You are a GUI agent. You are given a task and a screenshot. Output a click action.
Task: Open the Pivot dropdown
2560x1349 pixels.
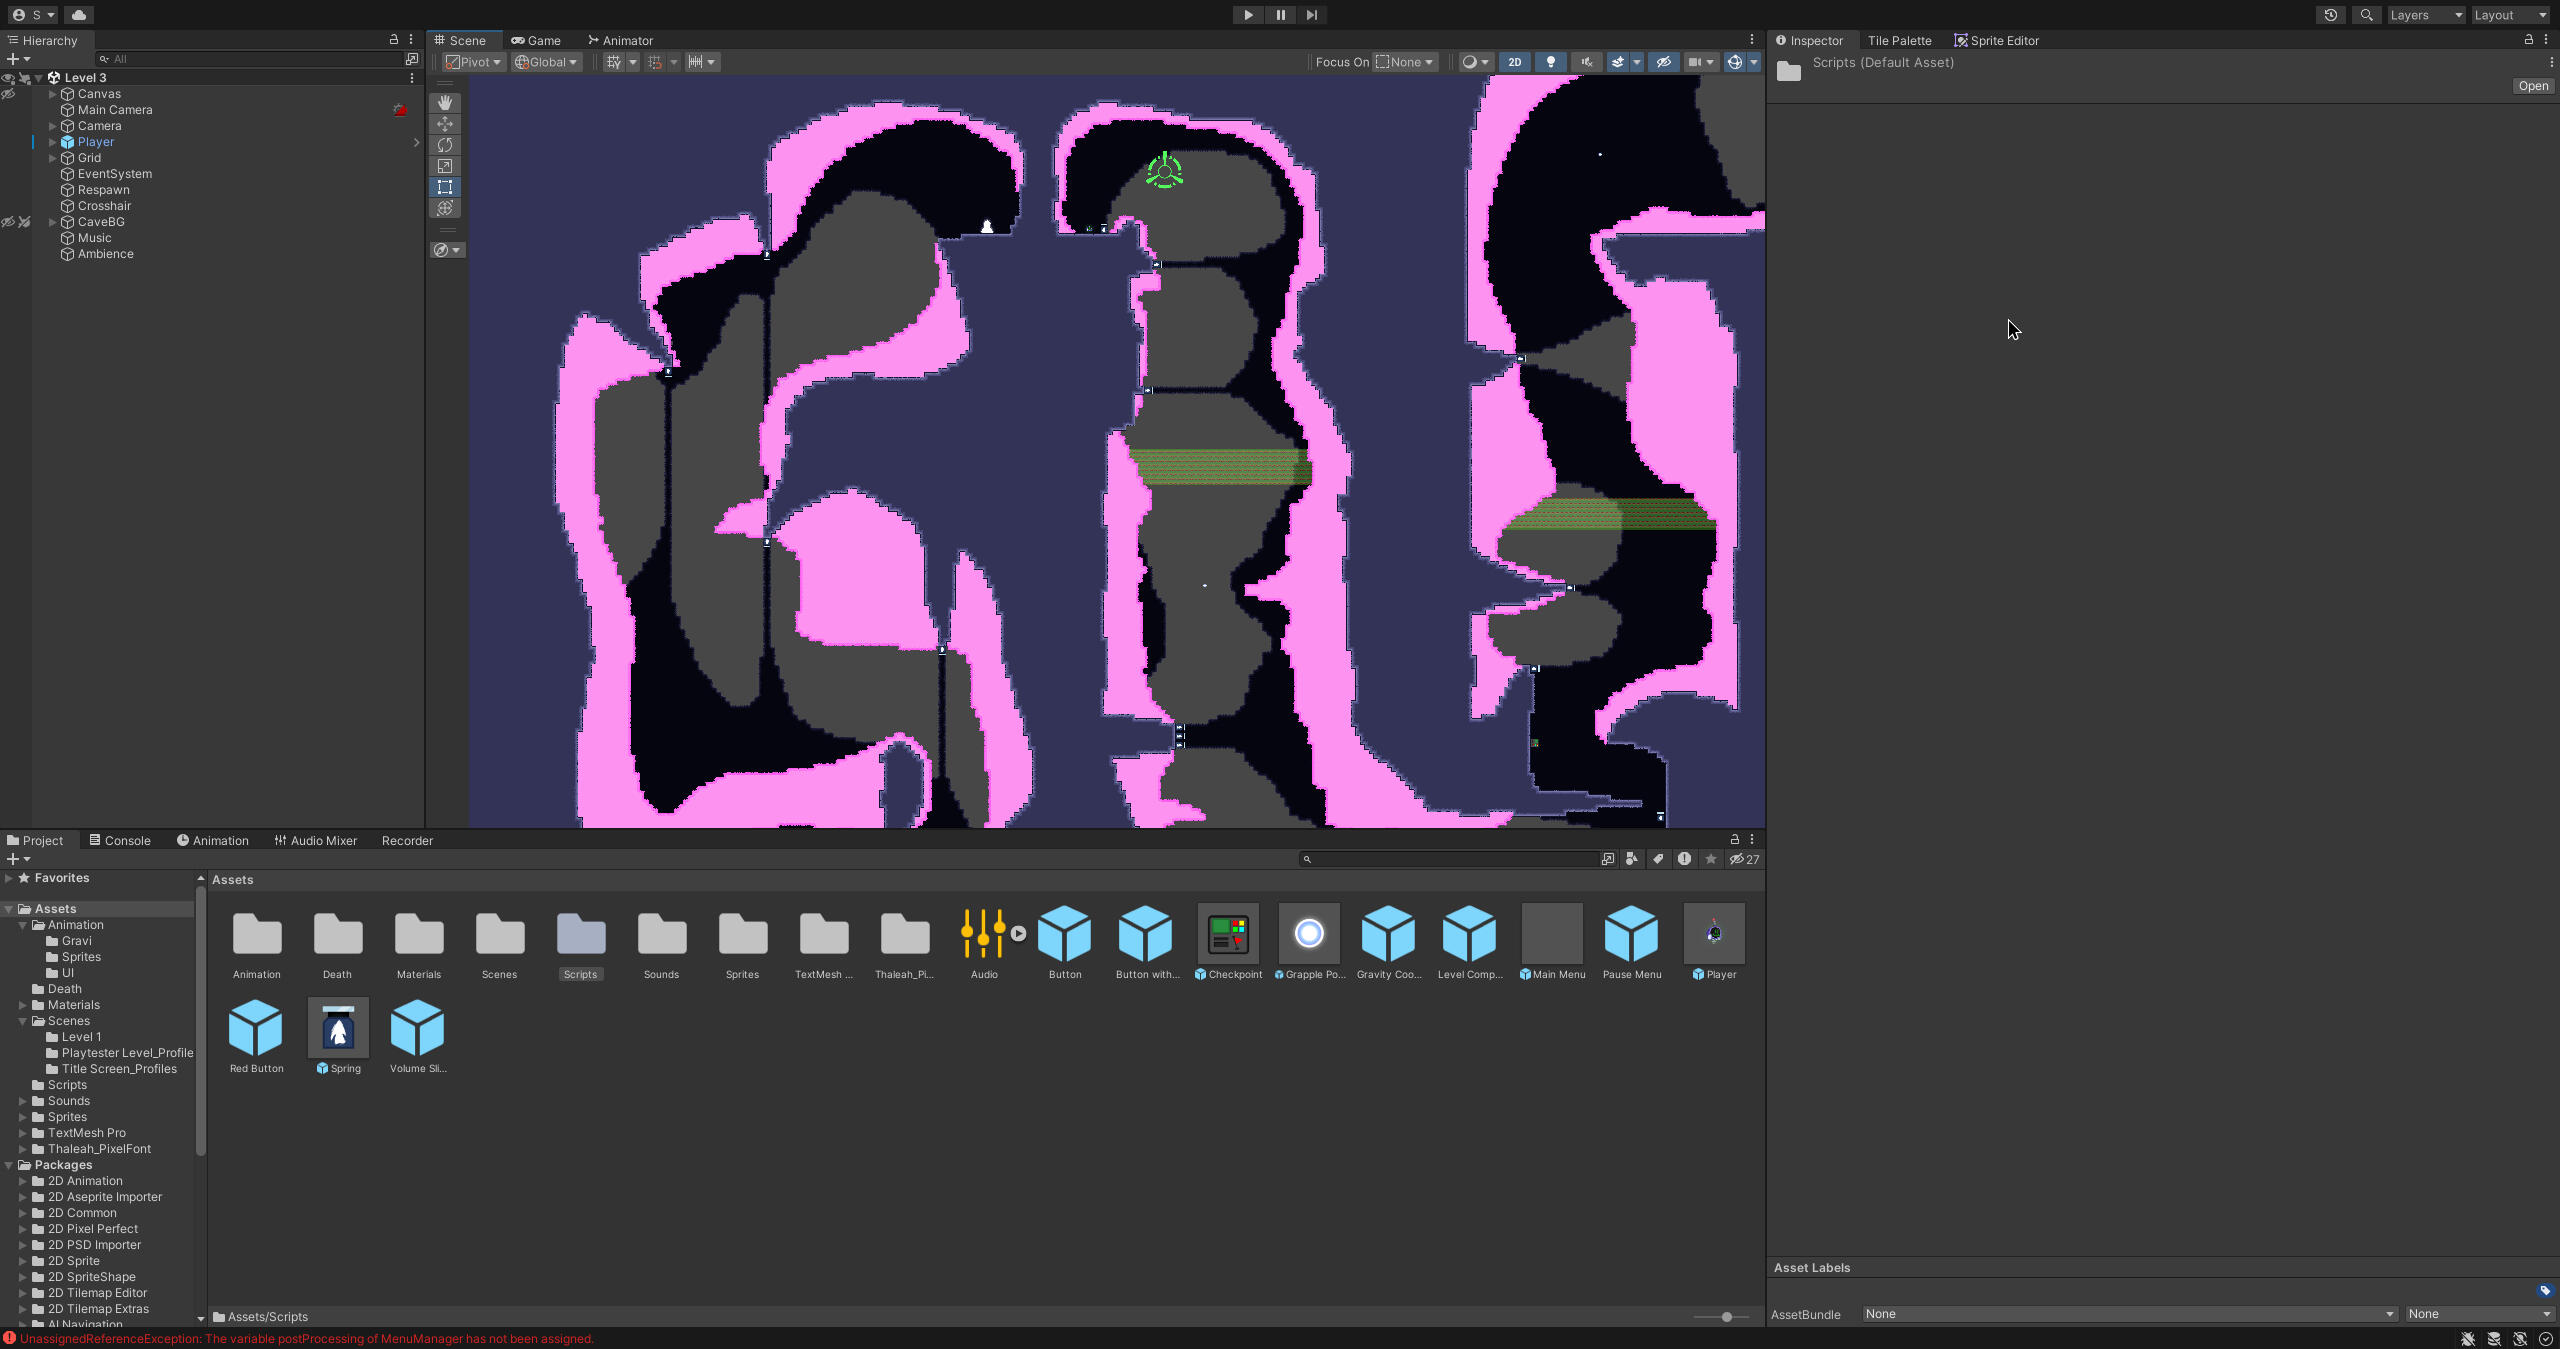(474, 62)
